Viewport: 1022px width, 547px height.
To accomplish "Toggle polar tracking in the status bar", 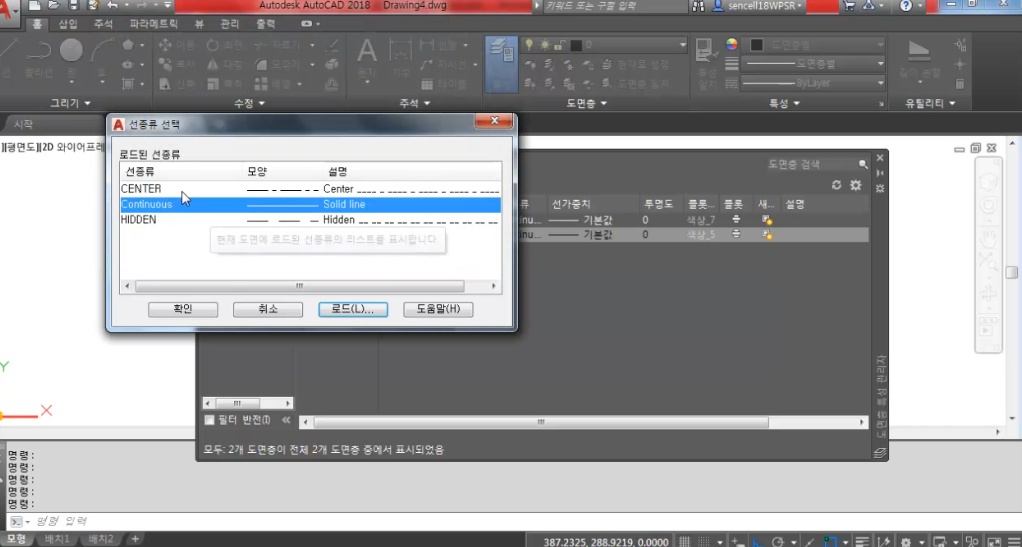I will (778, 541).
